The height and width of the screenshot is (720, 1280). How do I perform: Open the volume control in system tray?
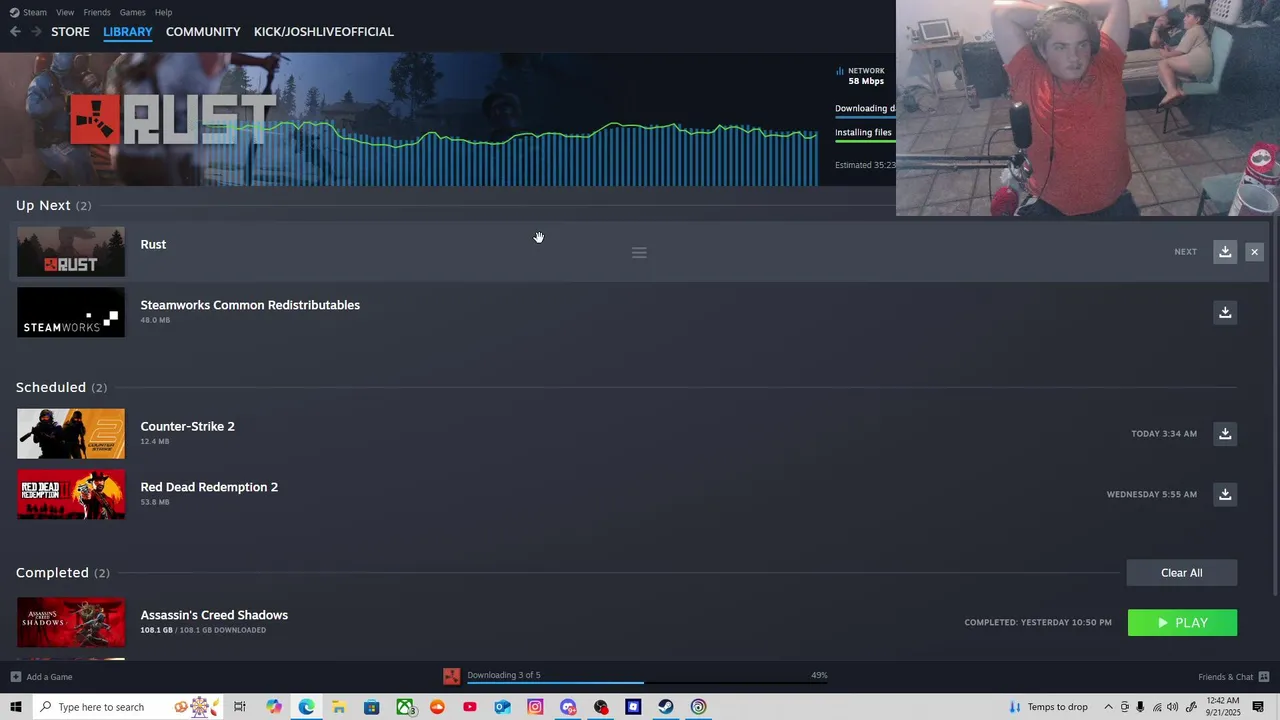1173,707
